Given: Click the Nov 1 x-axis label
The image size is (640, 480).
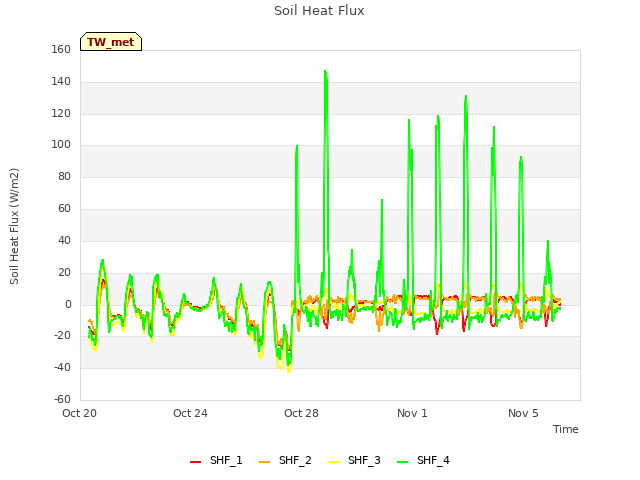Looking at the screenshot, I should (412, 413).
